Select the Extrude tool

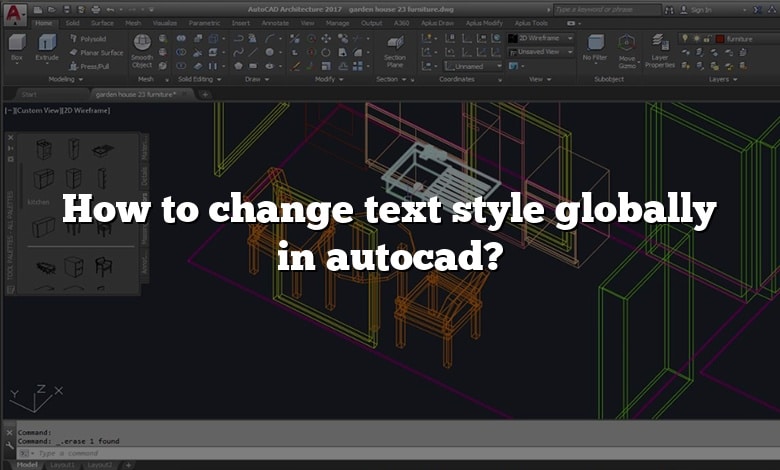click(x=47, y=49)
